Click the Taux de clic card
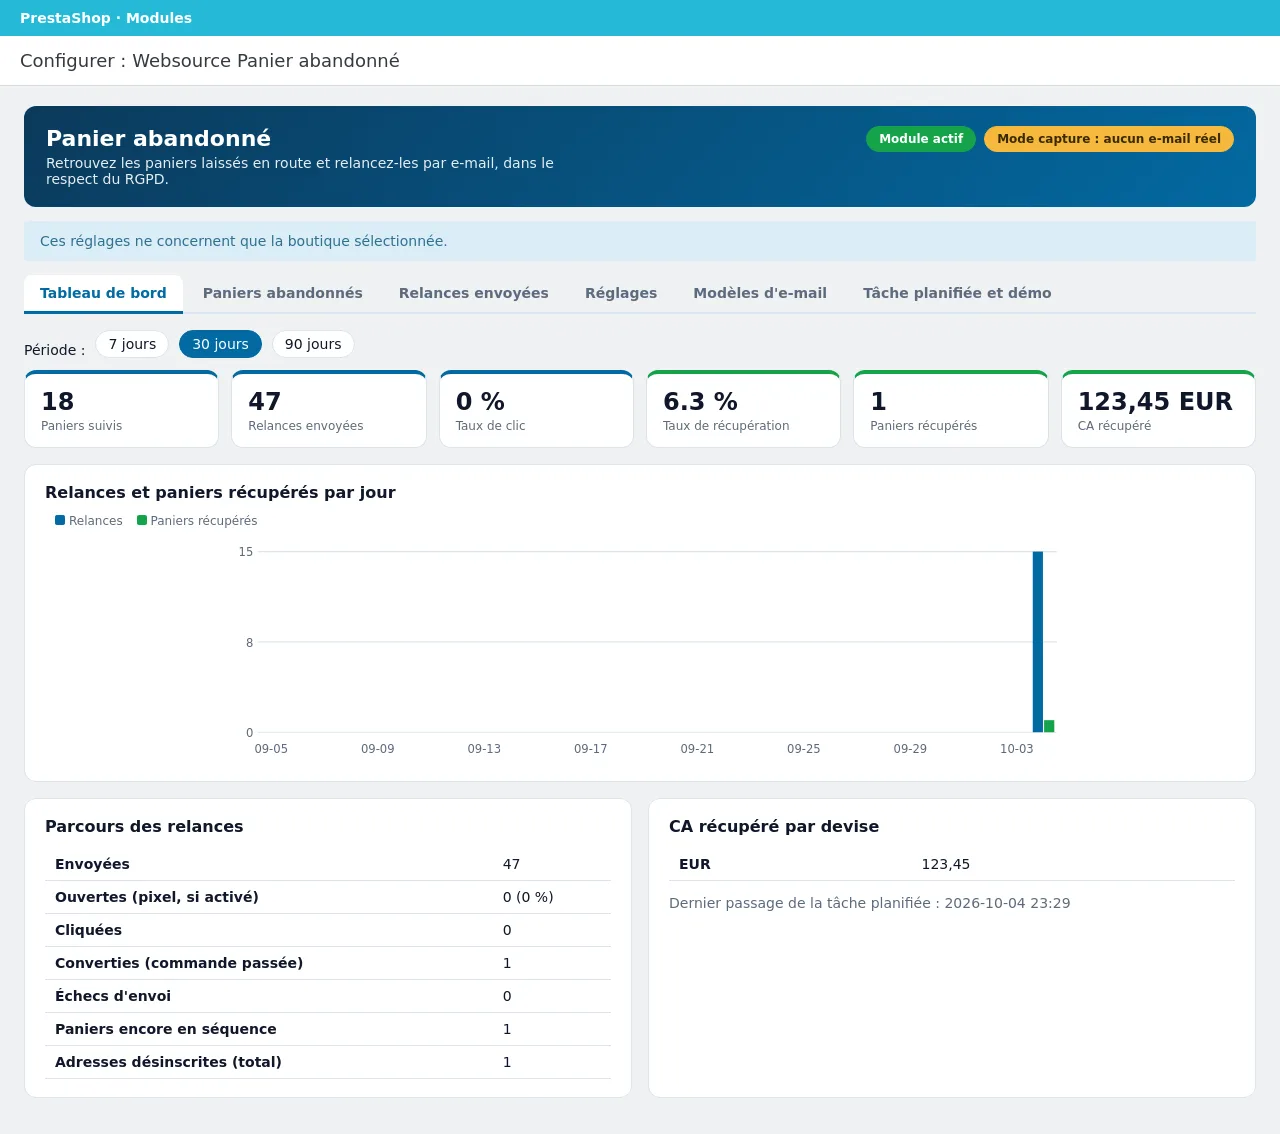The height and width of the screenshot is (1134, 1280). click(x=536, y=409)
